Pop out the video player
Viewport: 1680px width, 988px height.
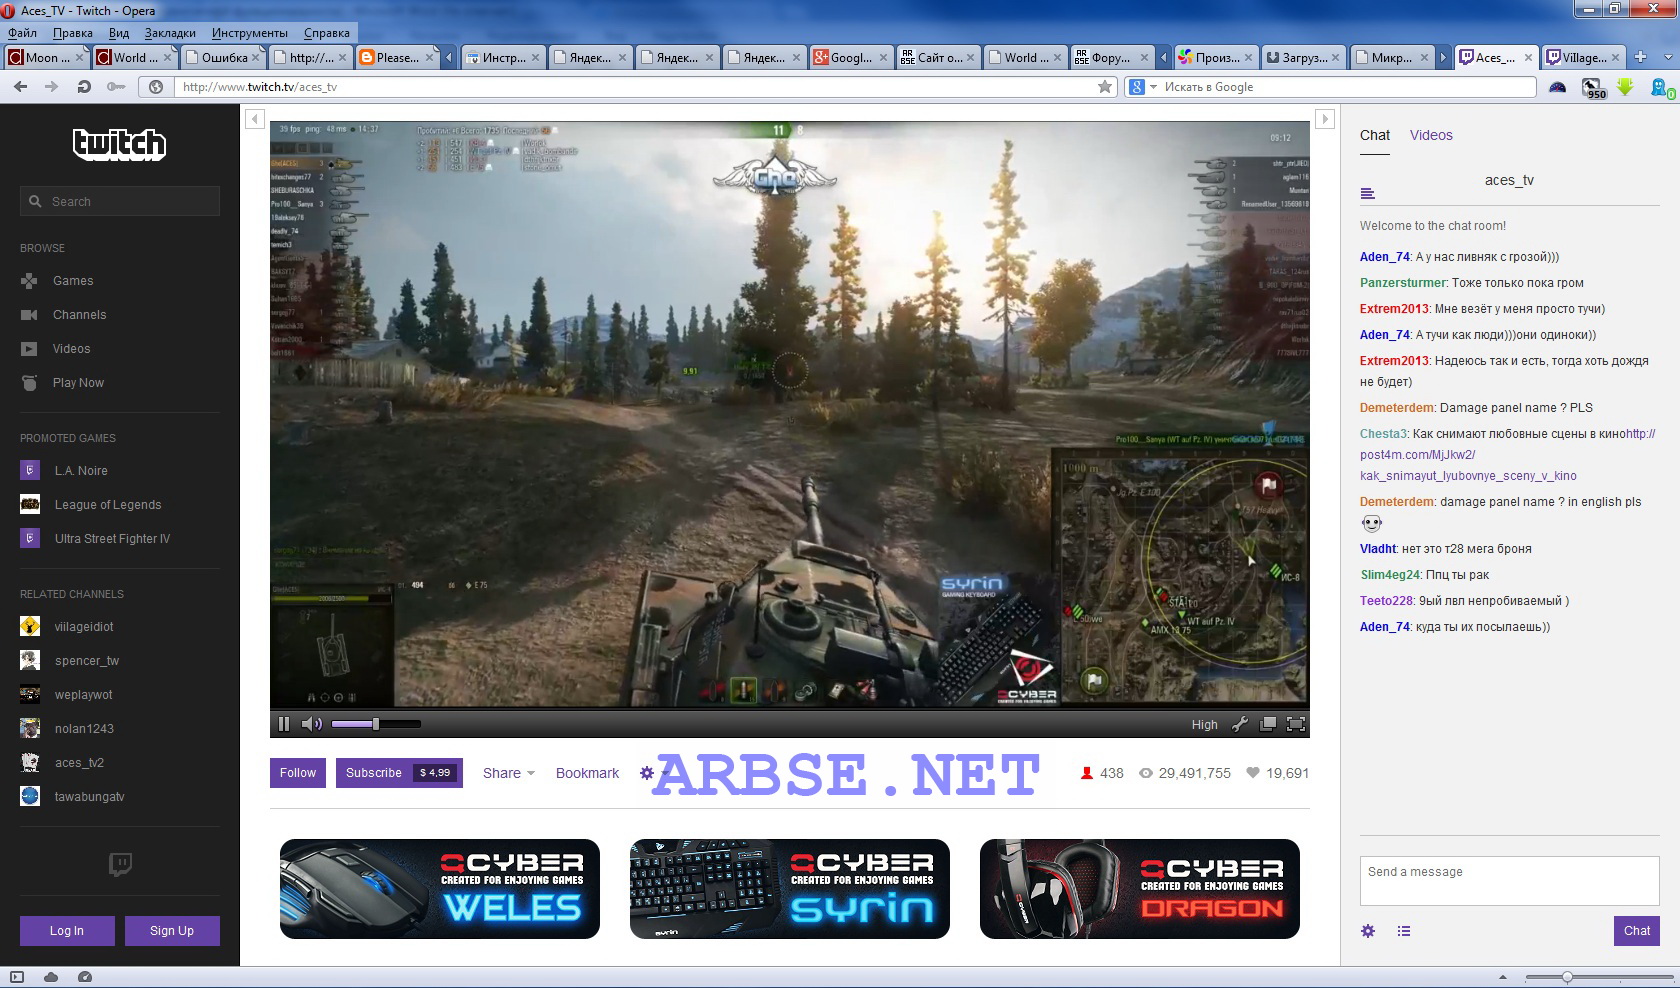pyautogui.click(x=1267, y=724)
